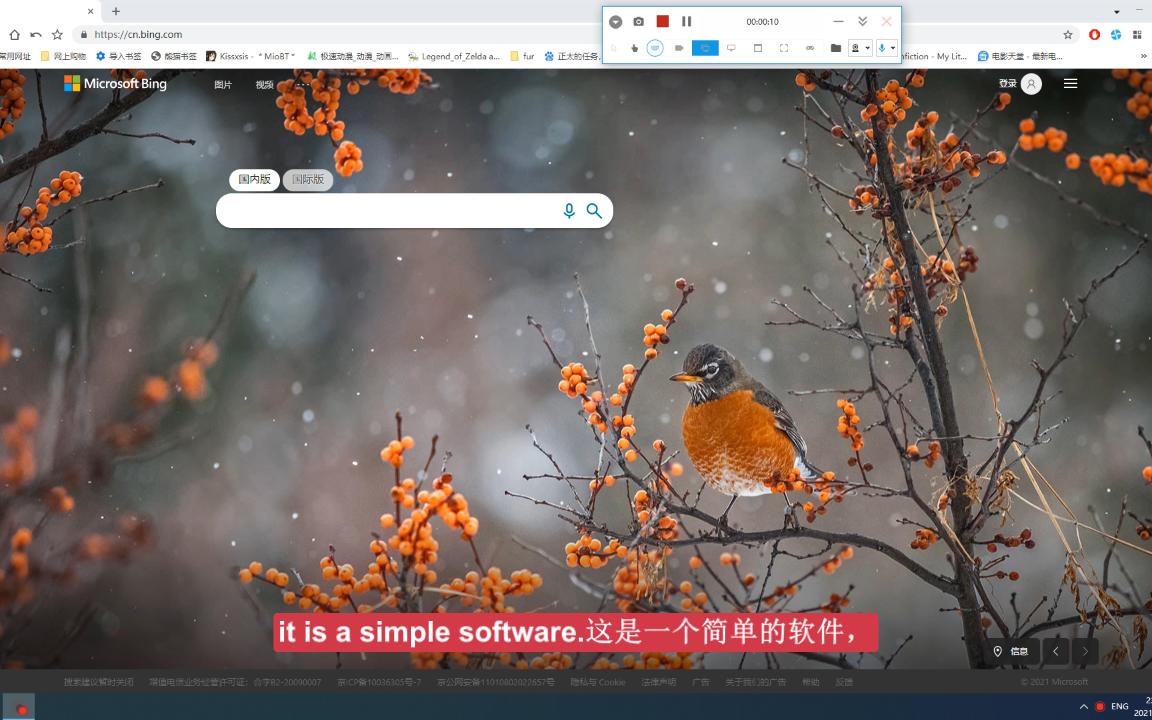Viewport: 1152px width, 720px height.
Task: Expand hidden taskbar icons with the chevron
Action: click(1082, 705)
